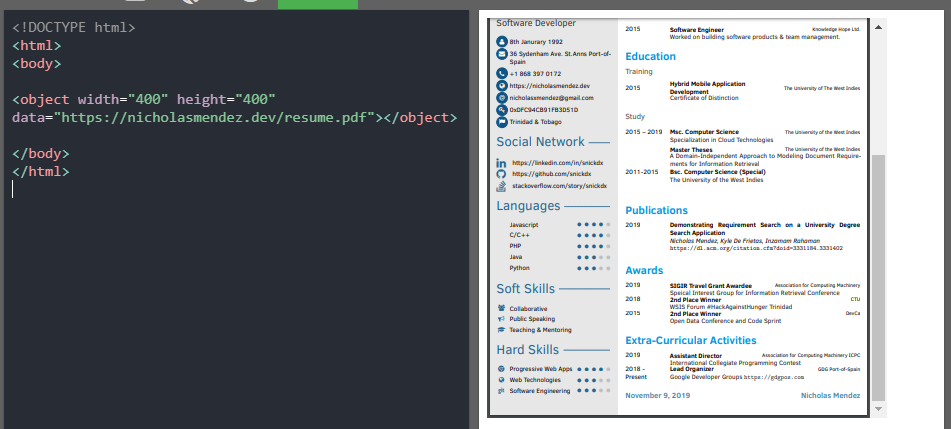Click the PDF scrollbar down arrow
This screenshot has width=951, height=429.
(x=878, y=410)
